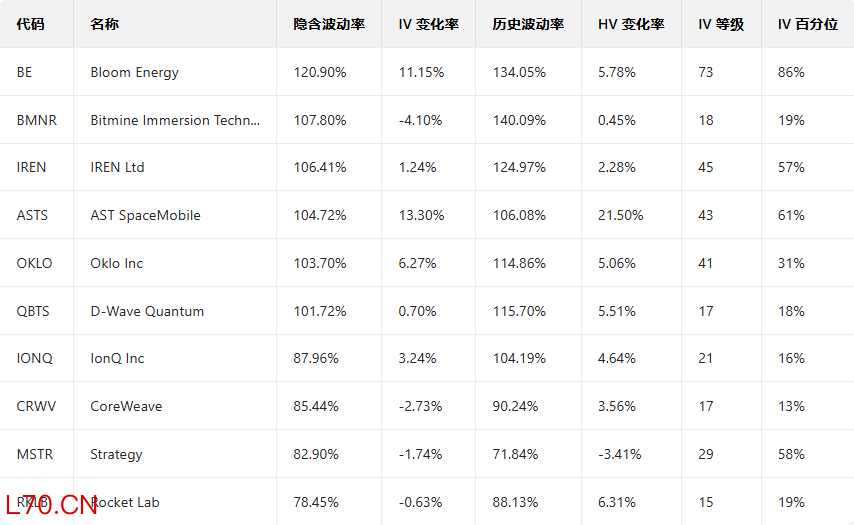Click the 名称 column header
Image resolution: width=854 pixels, height=525 pixels.
[105, 25]
